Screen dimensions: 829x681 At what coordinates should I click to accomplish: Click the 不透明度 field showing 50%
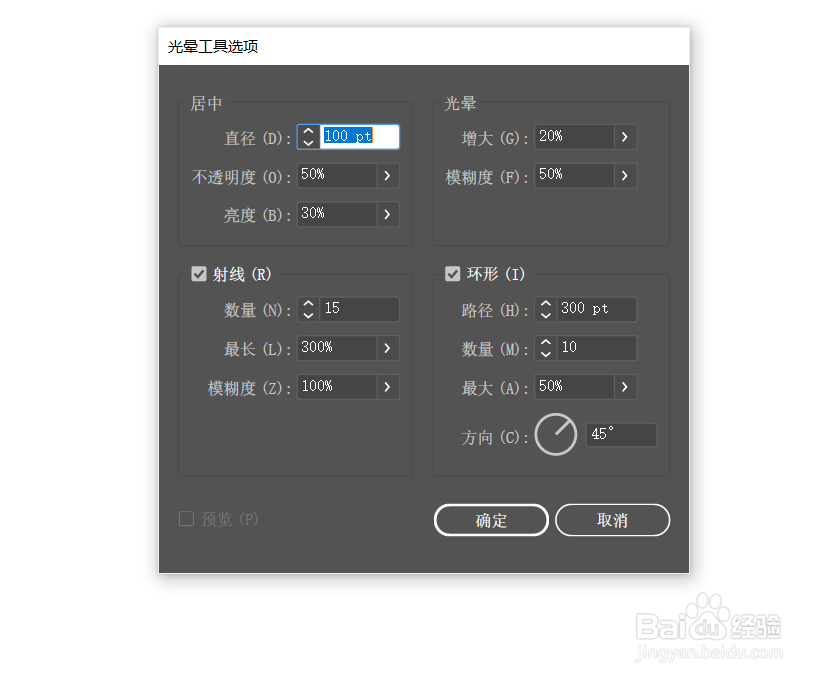tap(337, 176)
